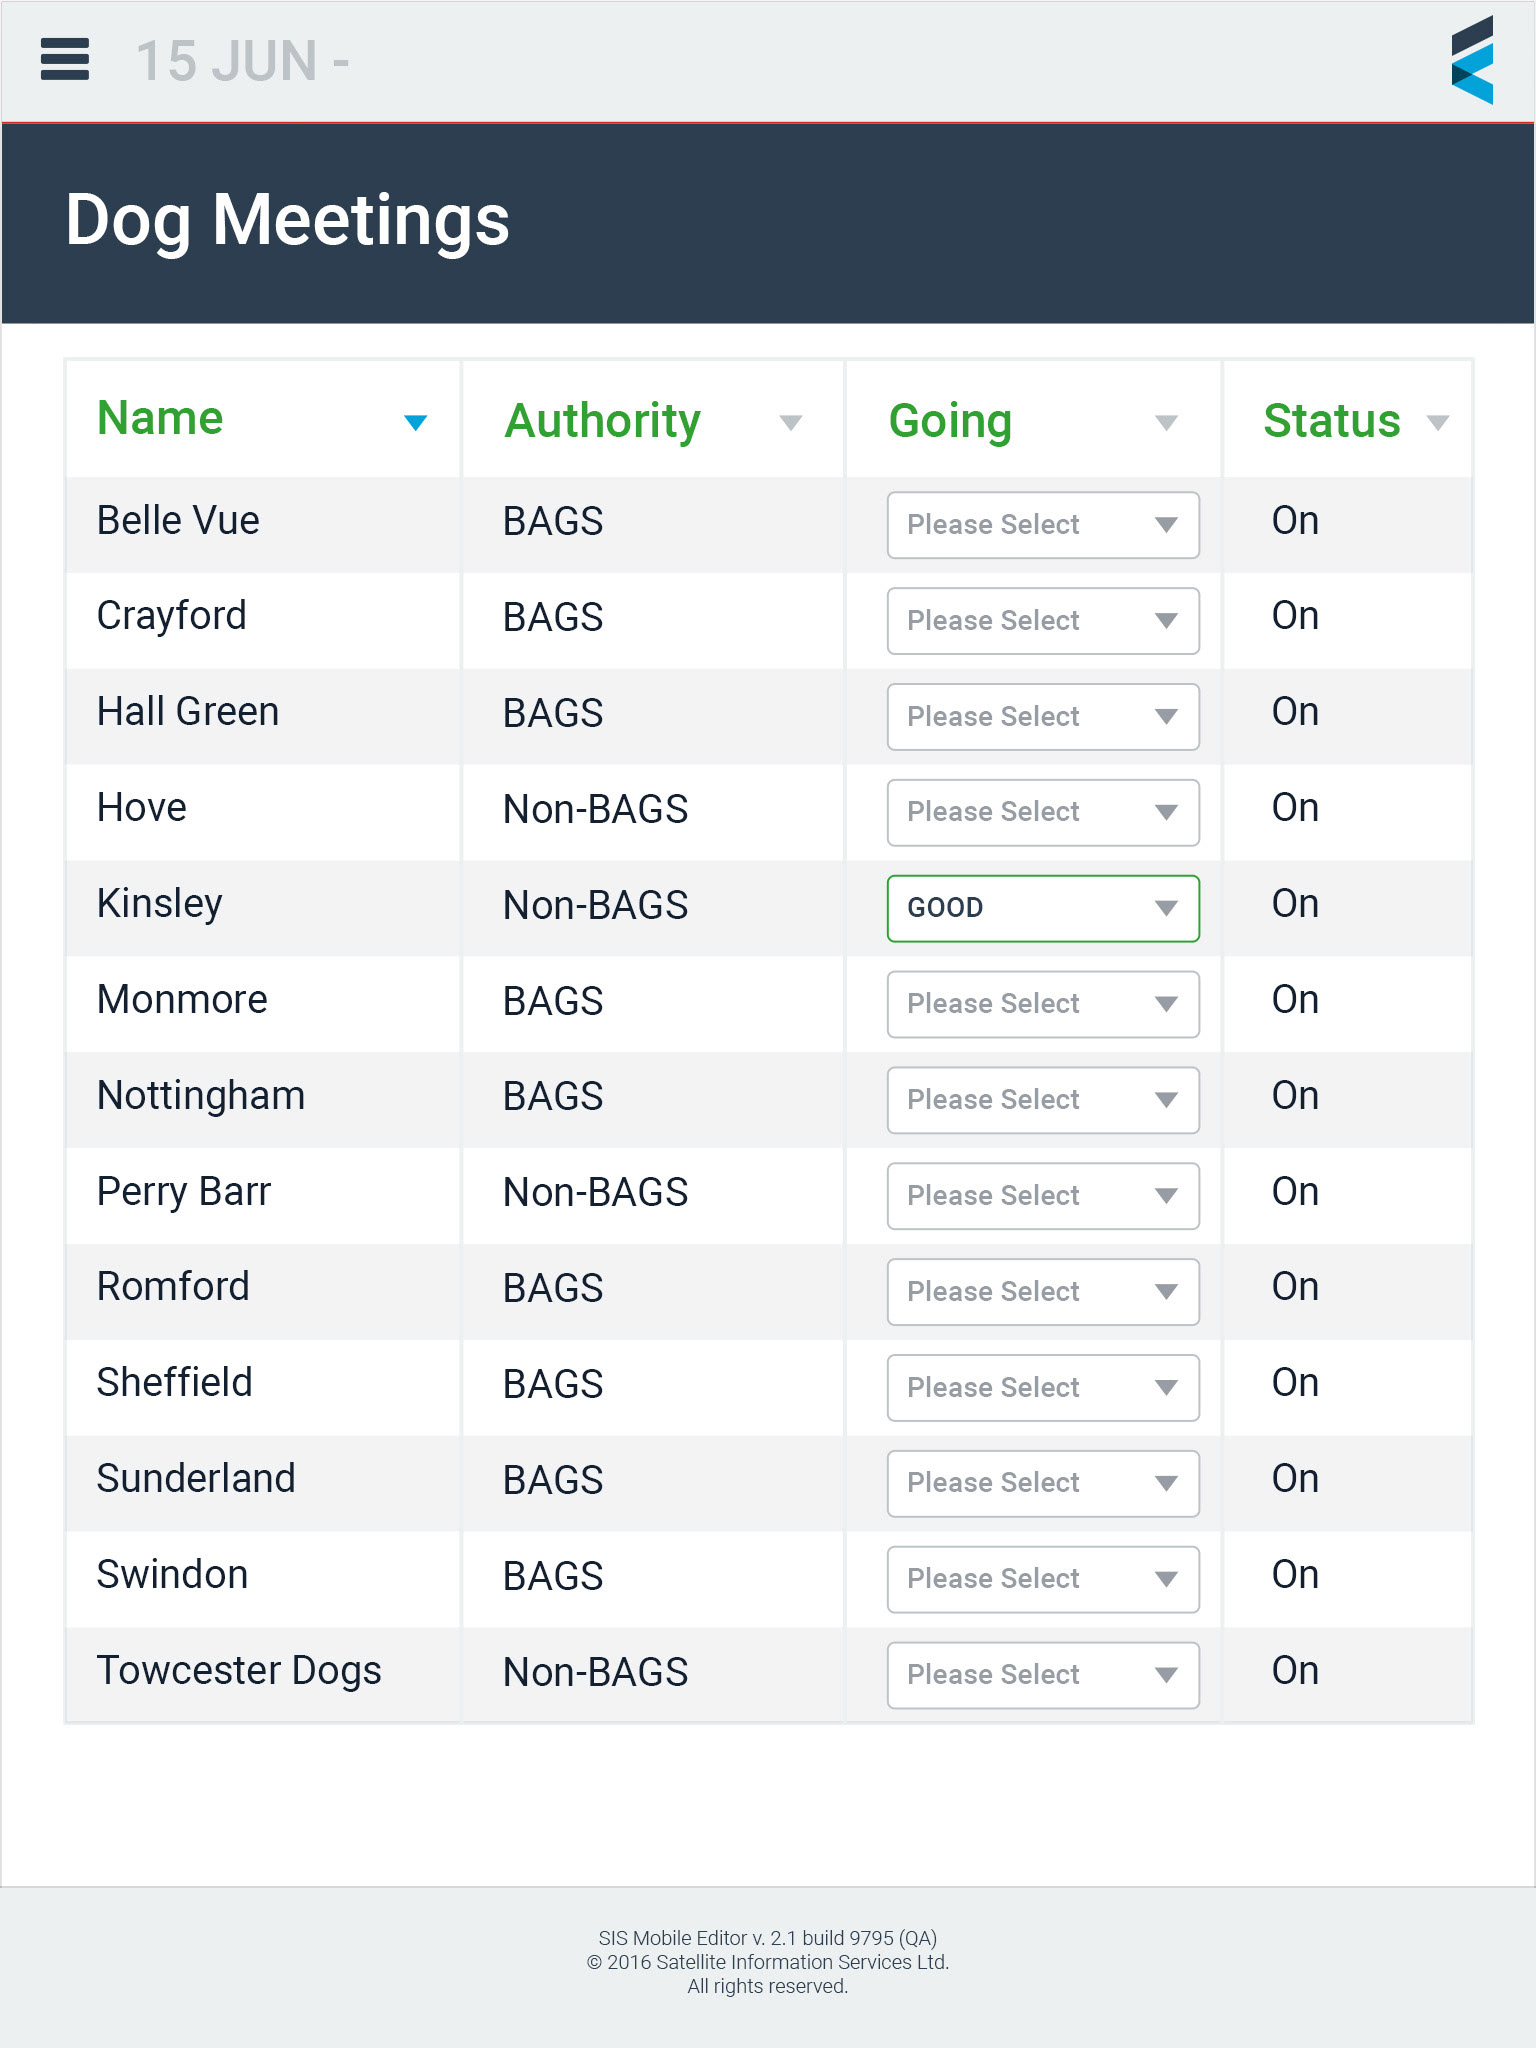The height and width of the screenshot is (2048, 1536).
Task: Expand the Kinsley GOOD going selector
Action: (x=1043, y=908)
